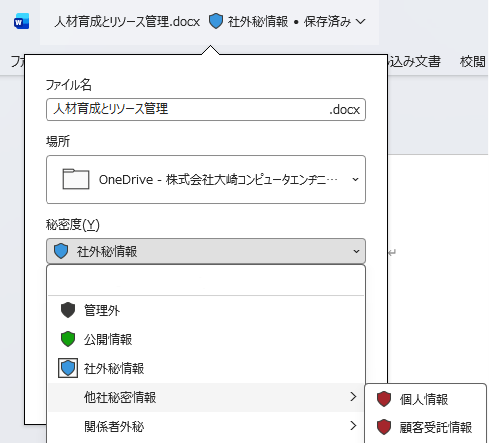Edit the ファイル名 input field

pos(206,109)
